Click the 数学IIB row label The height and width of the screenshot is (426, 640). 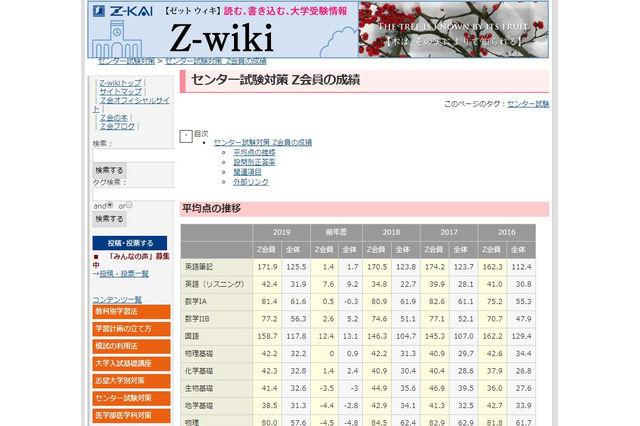(197, 319)
